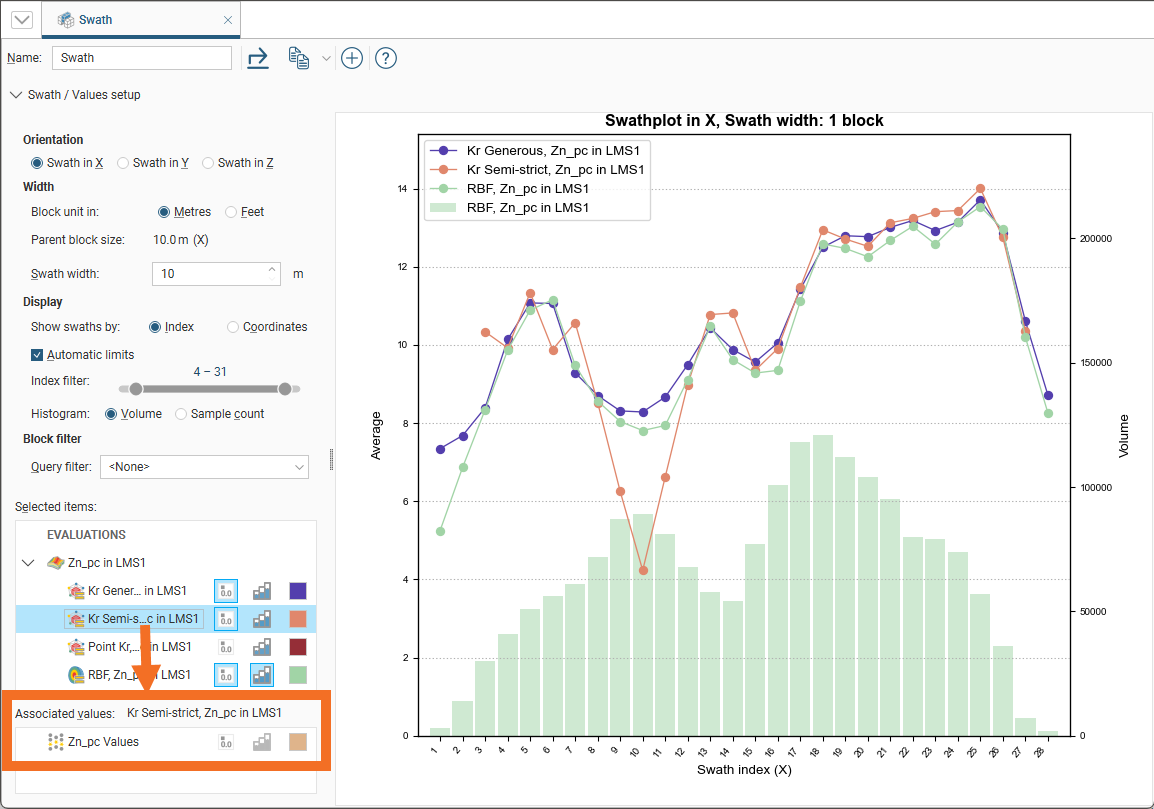Select the Swath in Y orientation

124,163
